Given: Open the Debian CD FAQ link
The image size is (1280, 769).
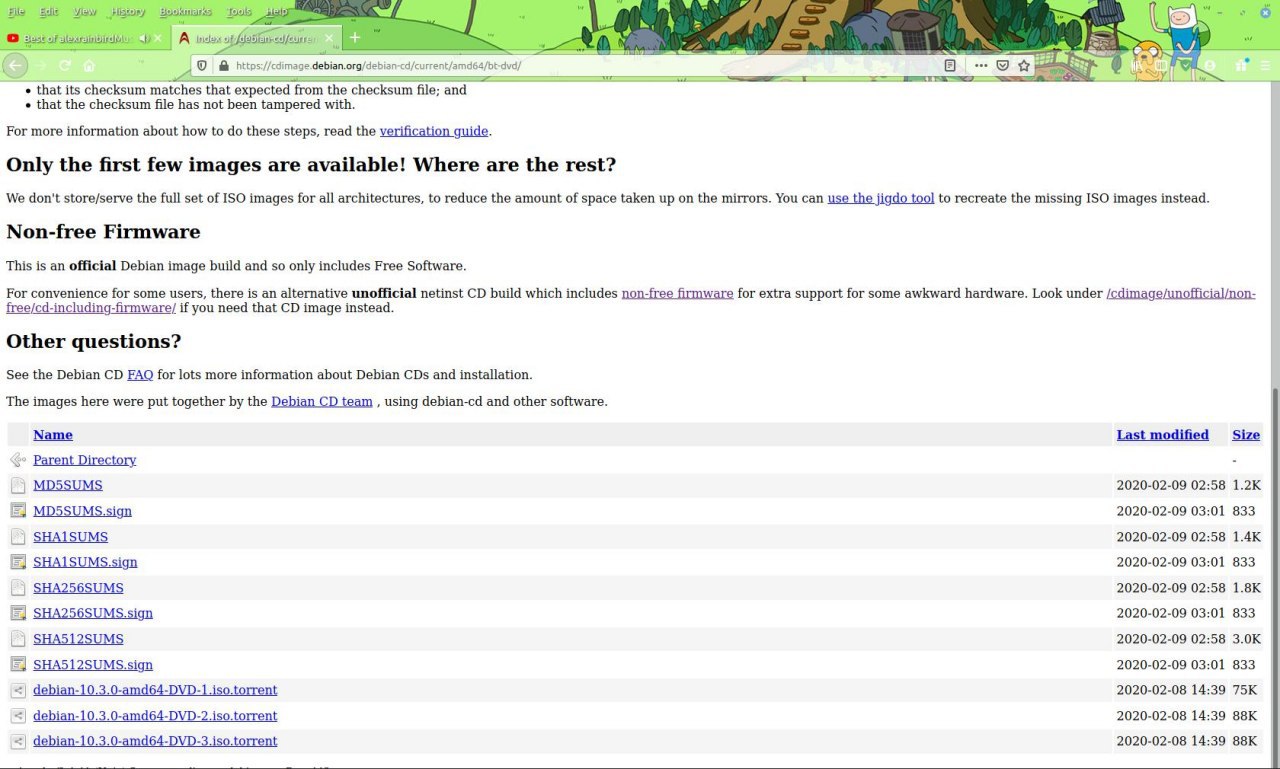Looking at the screenshot, I should click(x=140, y=375).
